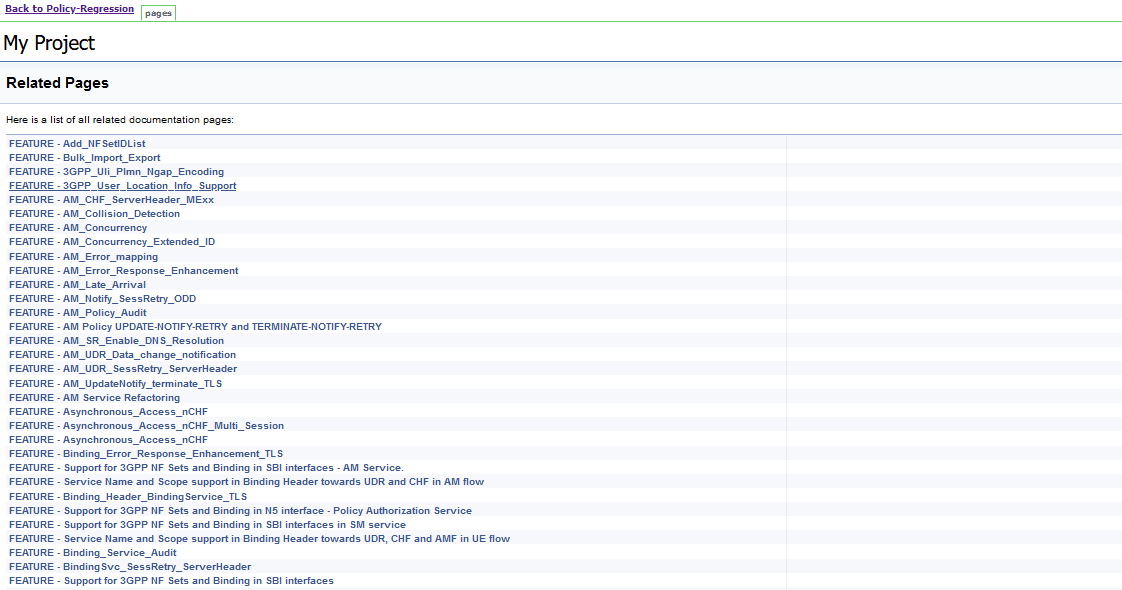Open FEATURE - AM_Error_Response_Enhancement page
The image size is (1122, 590).
(122, 270)
